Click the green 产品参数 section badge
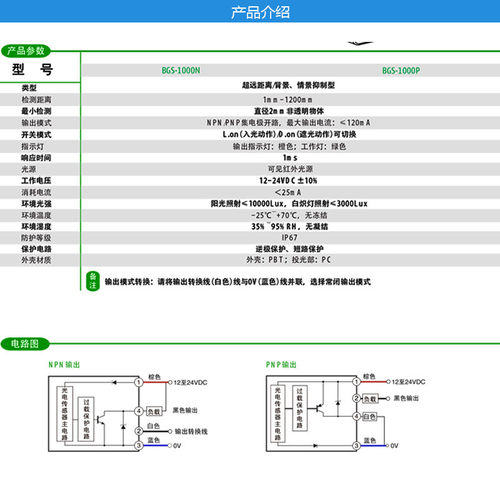Screen dimensions: 500x500 point(26,51)
